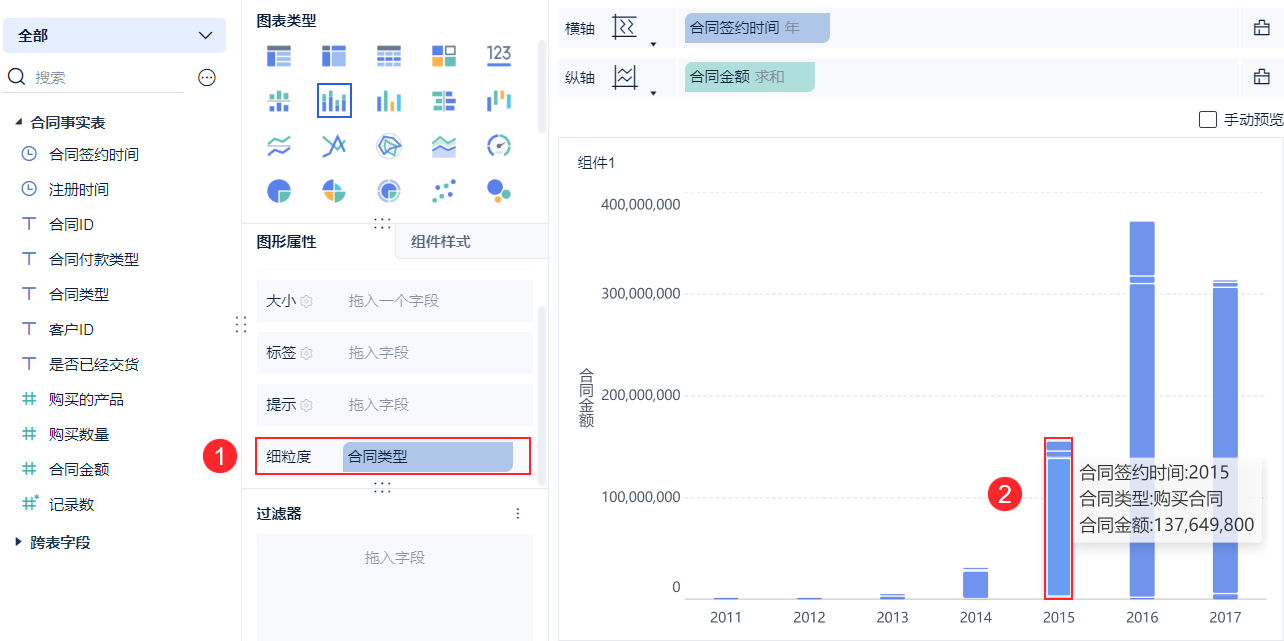Viewport: 1284px width, 641px height.
Task: Click the 提示 field drop area
Action: click(436, 405)
